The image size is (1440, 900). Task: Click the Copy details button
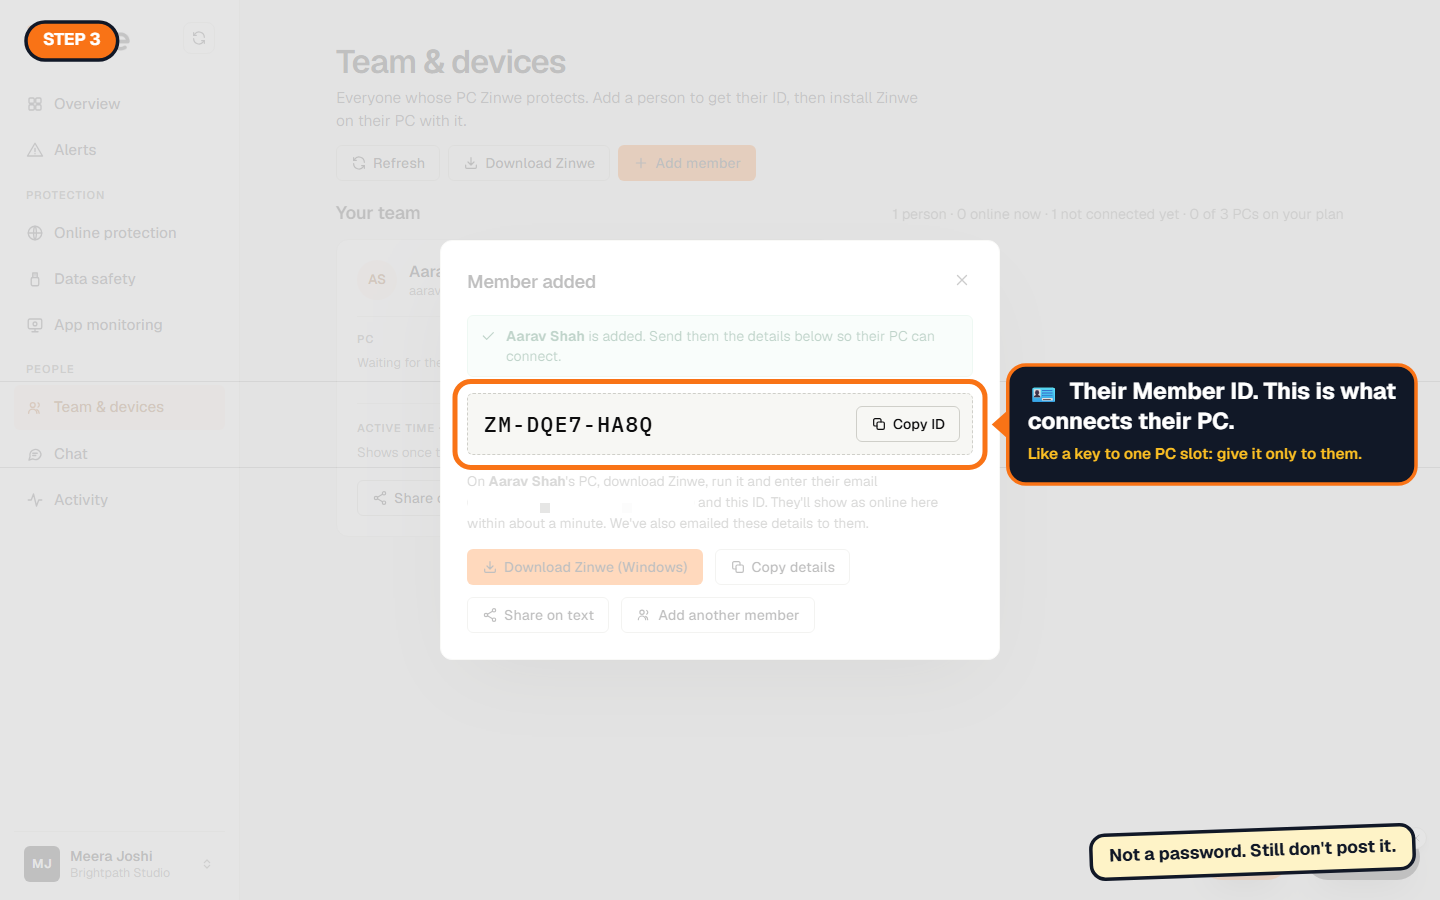tap(782, 567)
